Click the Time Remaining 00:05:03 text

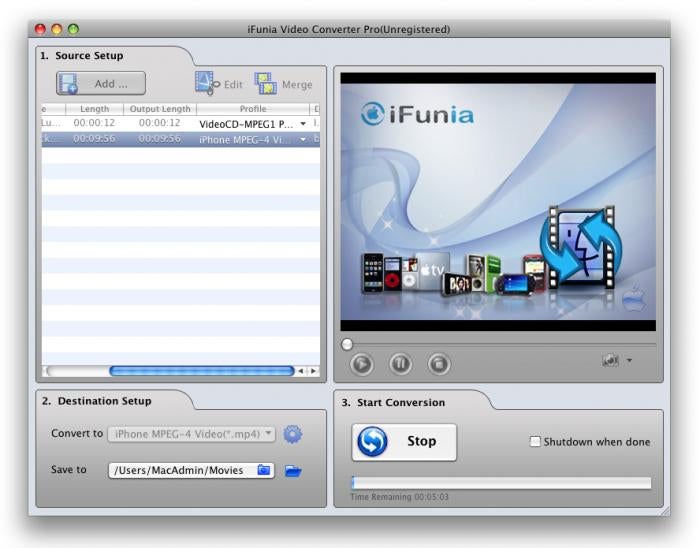tap(400, 497)
